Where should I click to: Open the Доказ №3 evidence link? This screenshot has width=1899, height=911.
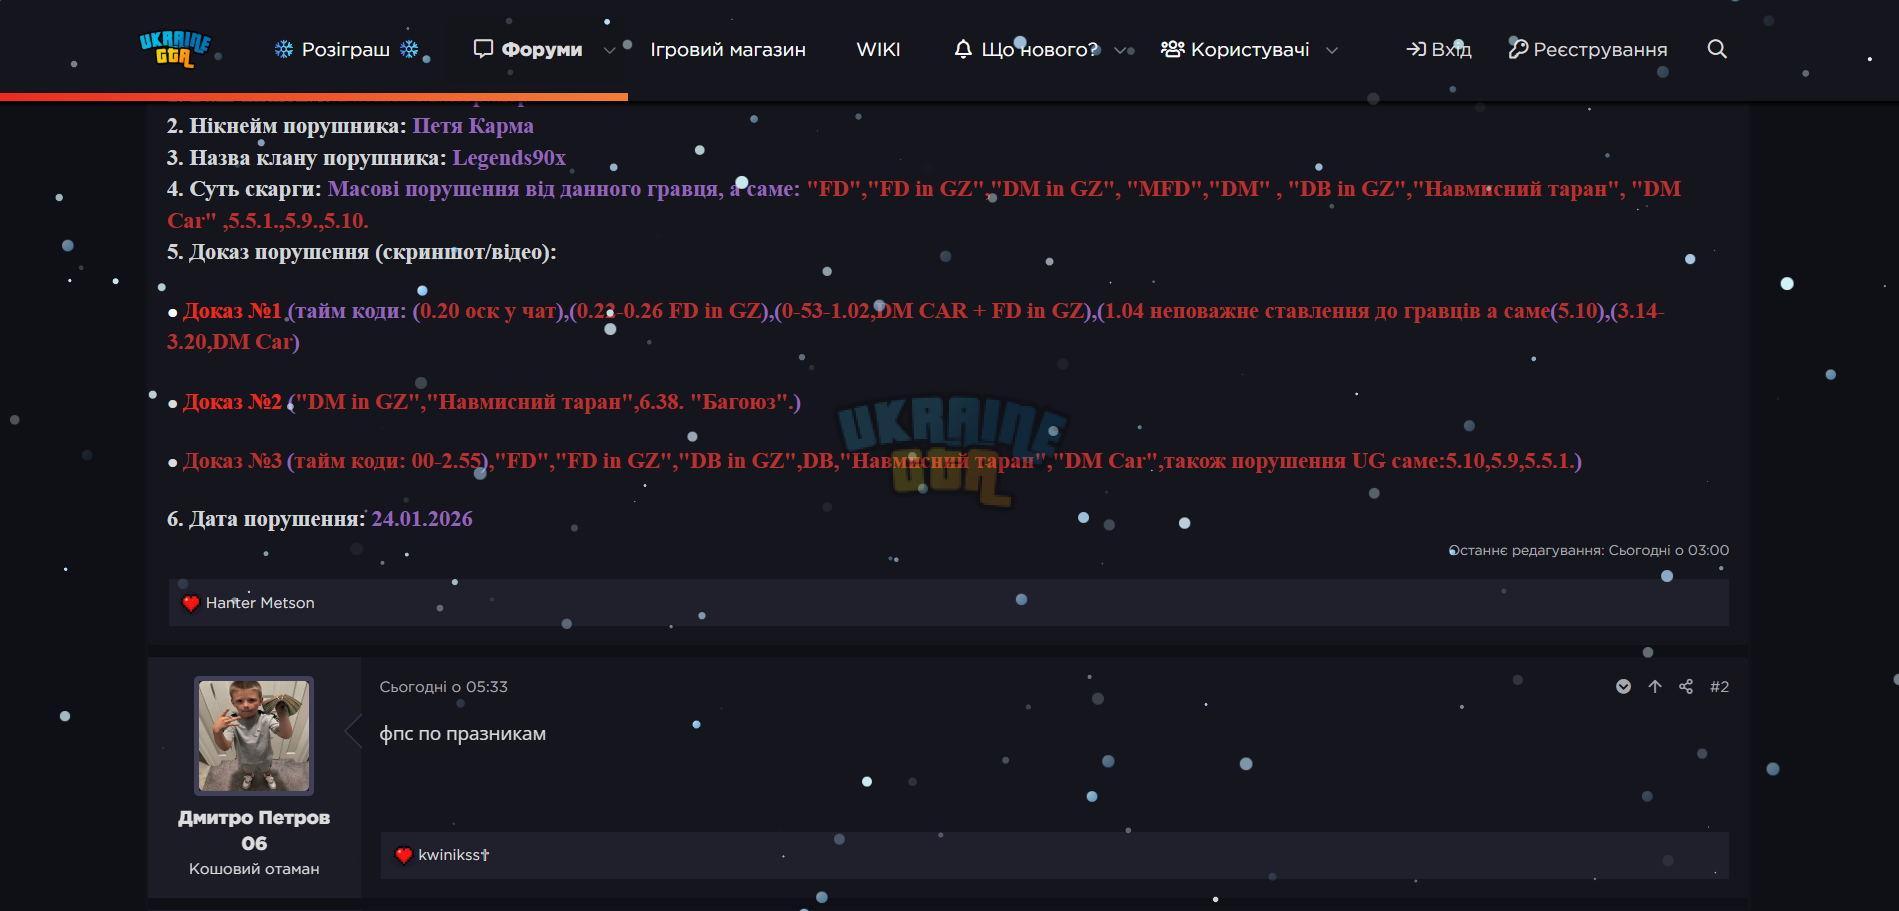pyautogui.click(x=232, y=461)
